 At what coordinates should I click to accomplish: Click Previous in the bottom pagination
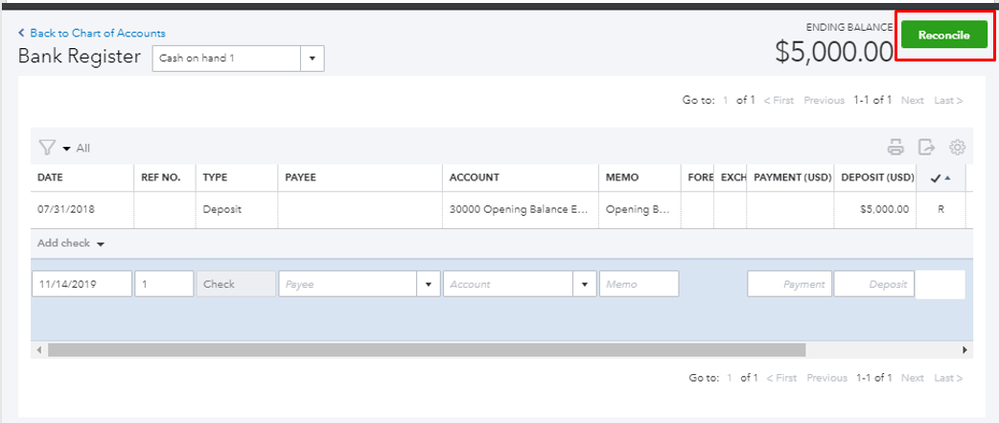827,378
